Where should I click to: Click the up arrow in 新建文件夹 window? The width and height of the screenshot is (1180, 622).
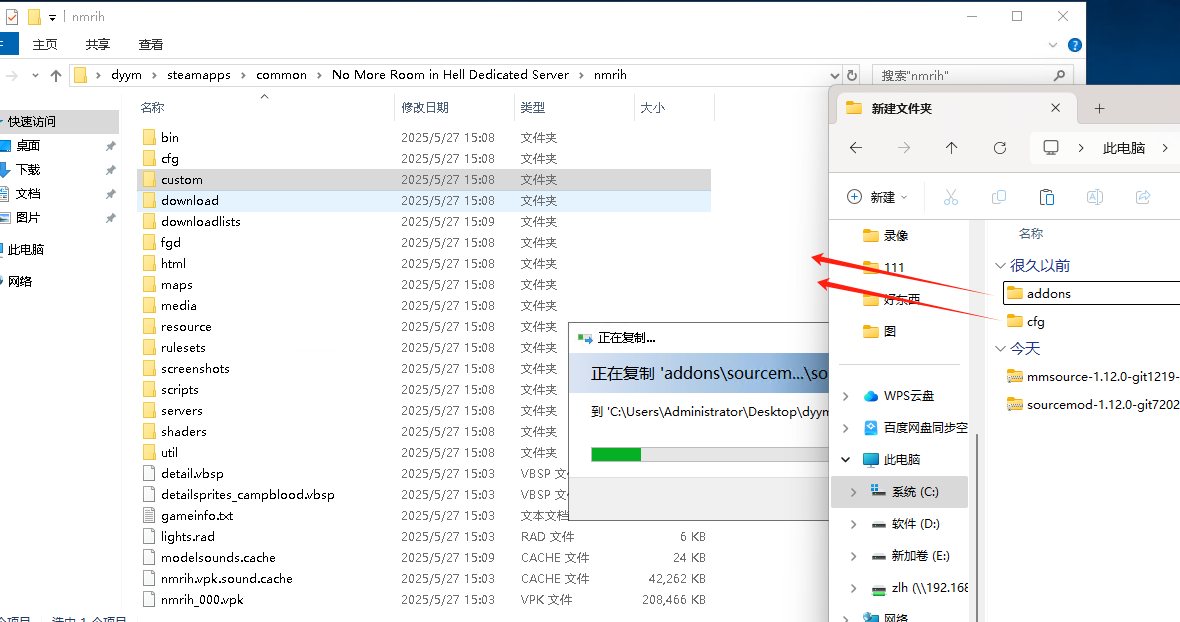pyautogui.click(x=951, y=148)
